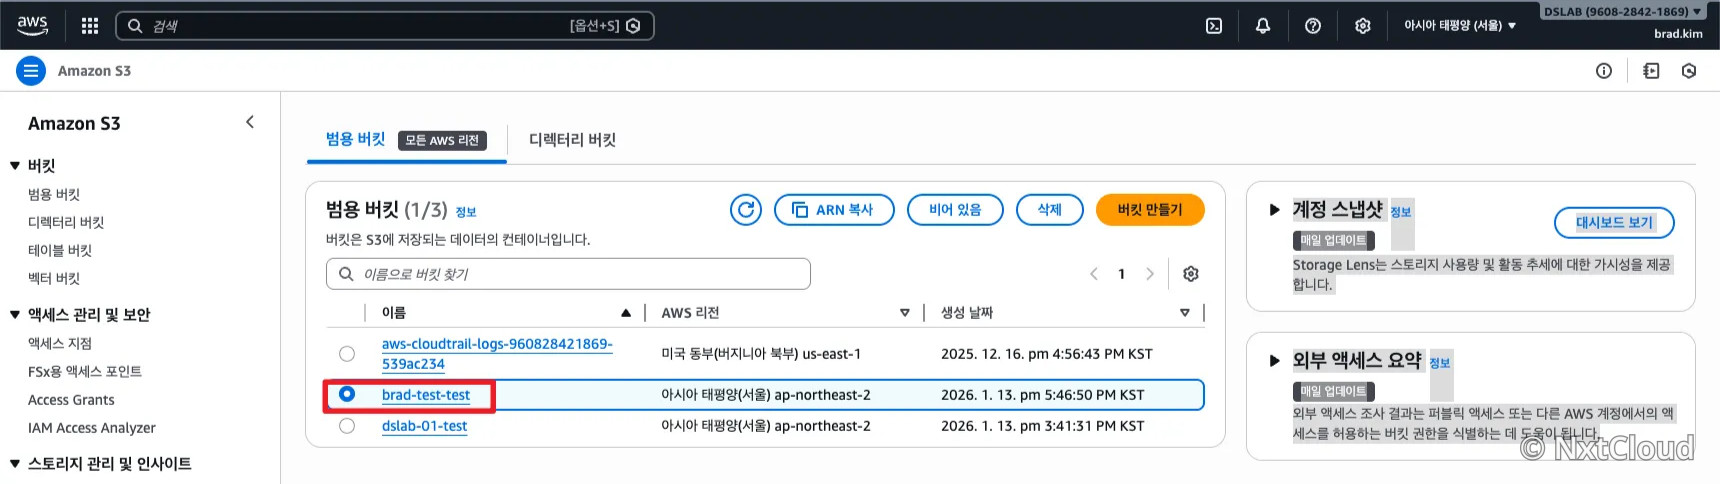Screen dimensions: 1720x484
Task: Click the us-east-1 region cell
Action: pyautogui.click(x=761, y=354)
